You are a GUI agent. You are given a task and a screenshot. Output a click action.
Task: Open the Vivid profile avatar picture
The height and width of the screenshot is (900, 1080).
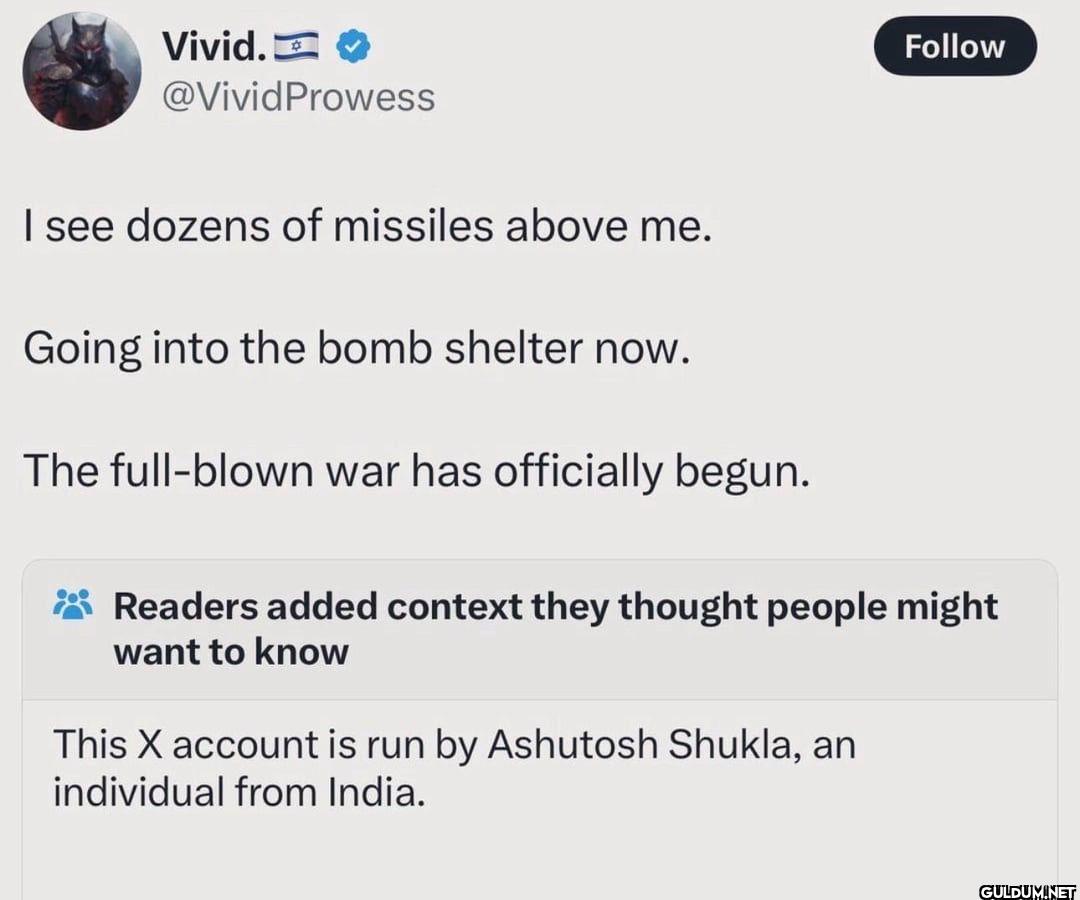coord(82,71)
